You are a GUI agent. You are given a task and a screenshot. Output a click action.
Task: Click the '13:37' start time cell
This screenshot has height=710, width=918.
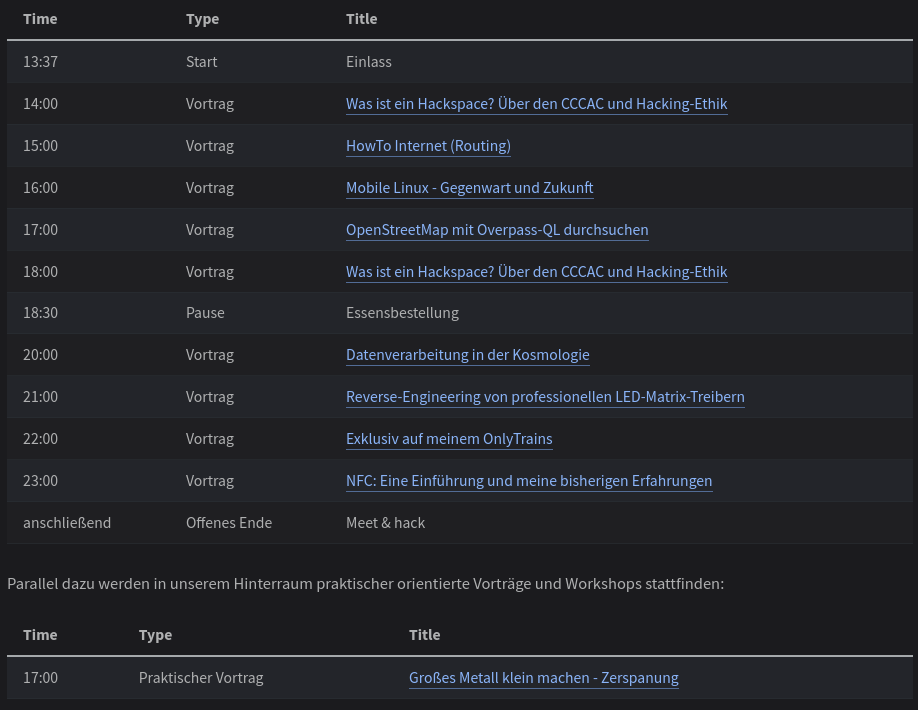[41, 62]
